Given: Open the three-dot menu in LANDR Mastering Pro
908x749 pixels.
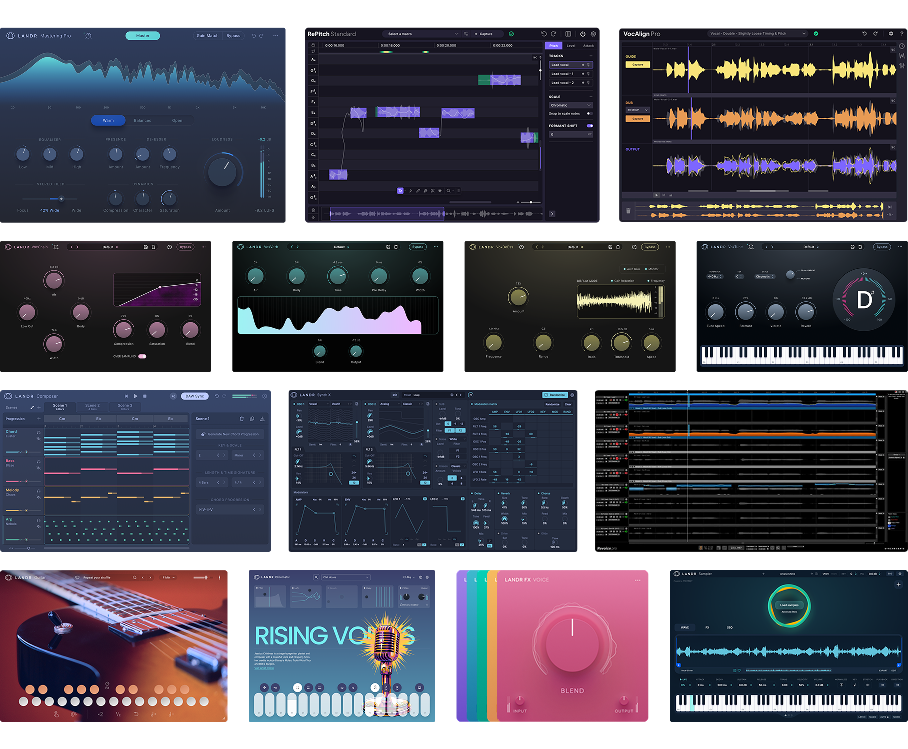Looking at the screenshot, I should point(276,36).
